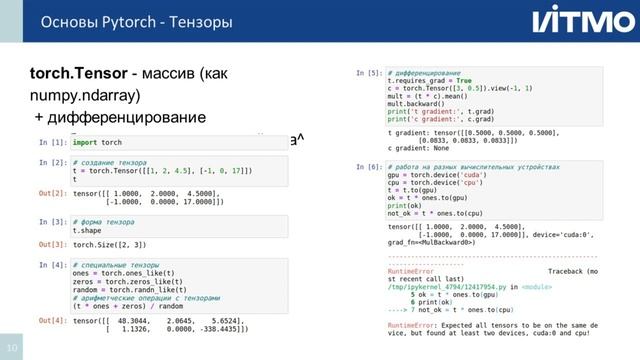Select the "import torch" code cell

(x=179, y=142)
